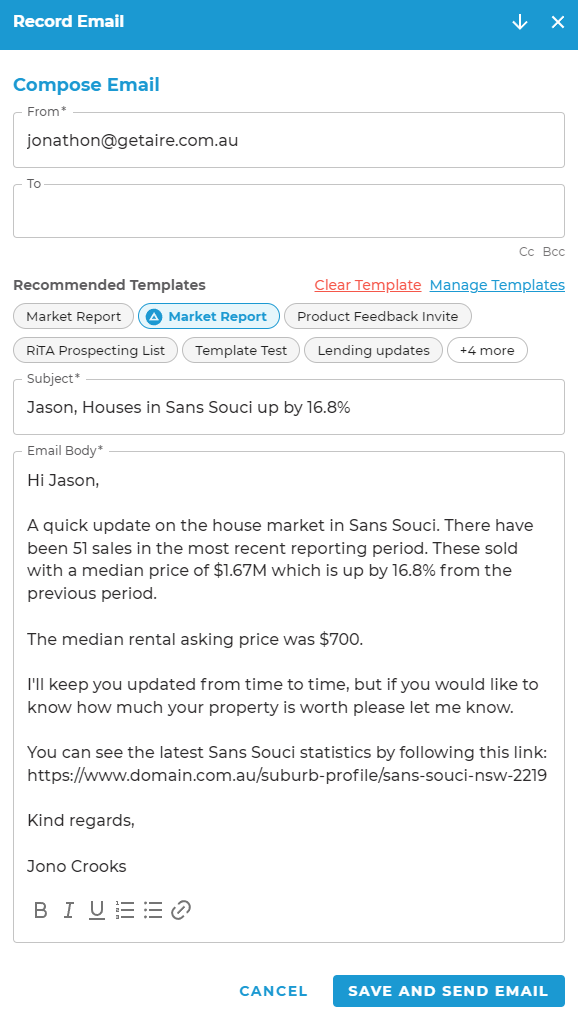Focus the To recipient field

coord(289,211)
